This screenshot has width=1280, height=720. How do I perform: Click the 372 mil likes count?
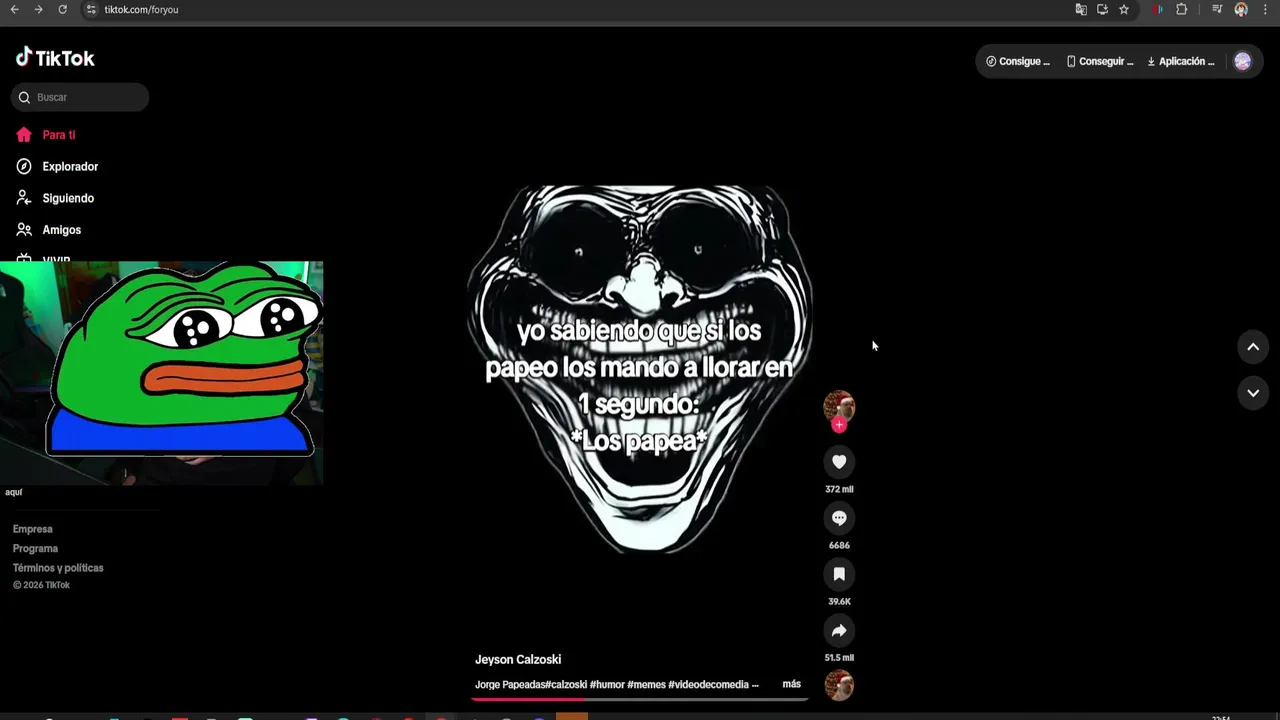pos(839,489)
